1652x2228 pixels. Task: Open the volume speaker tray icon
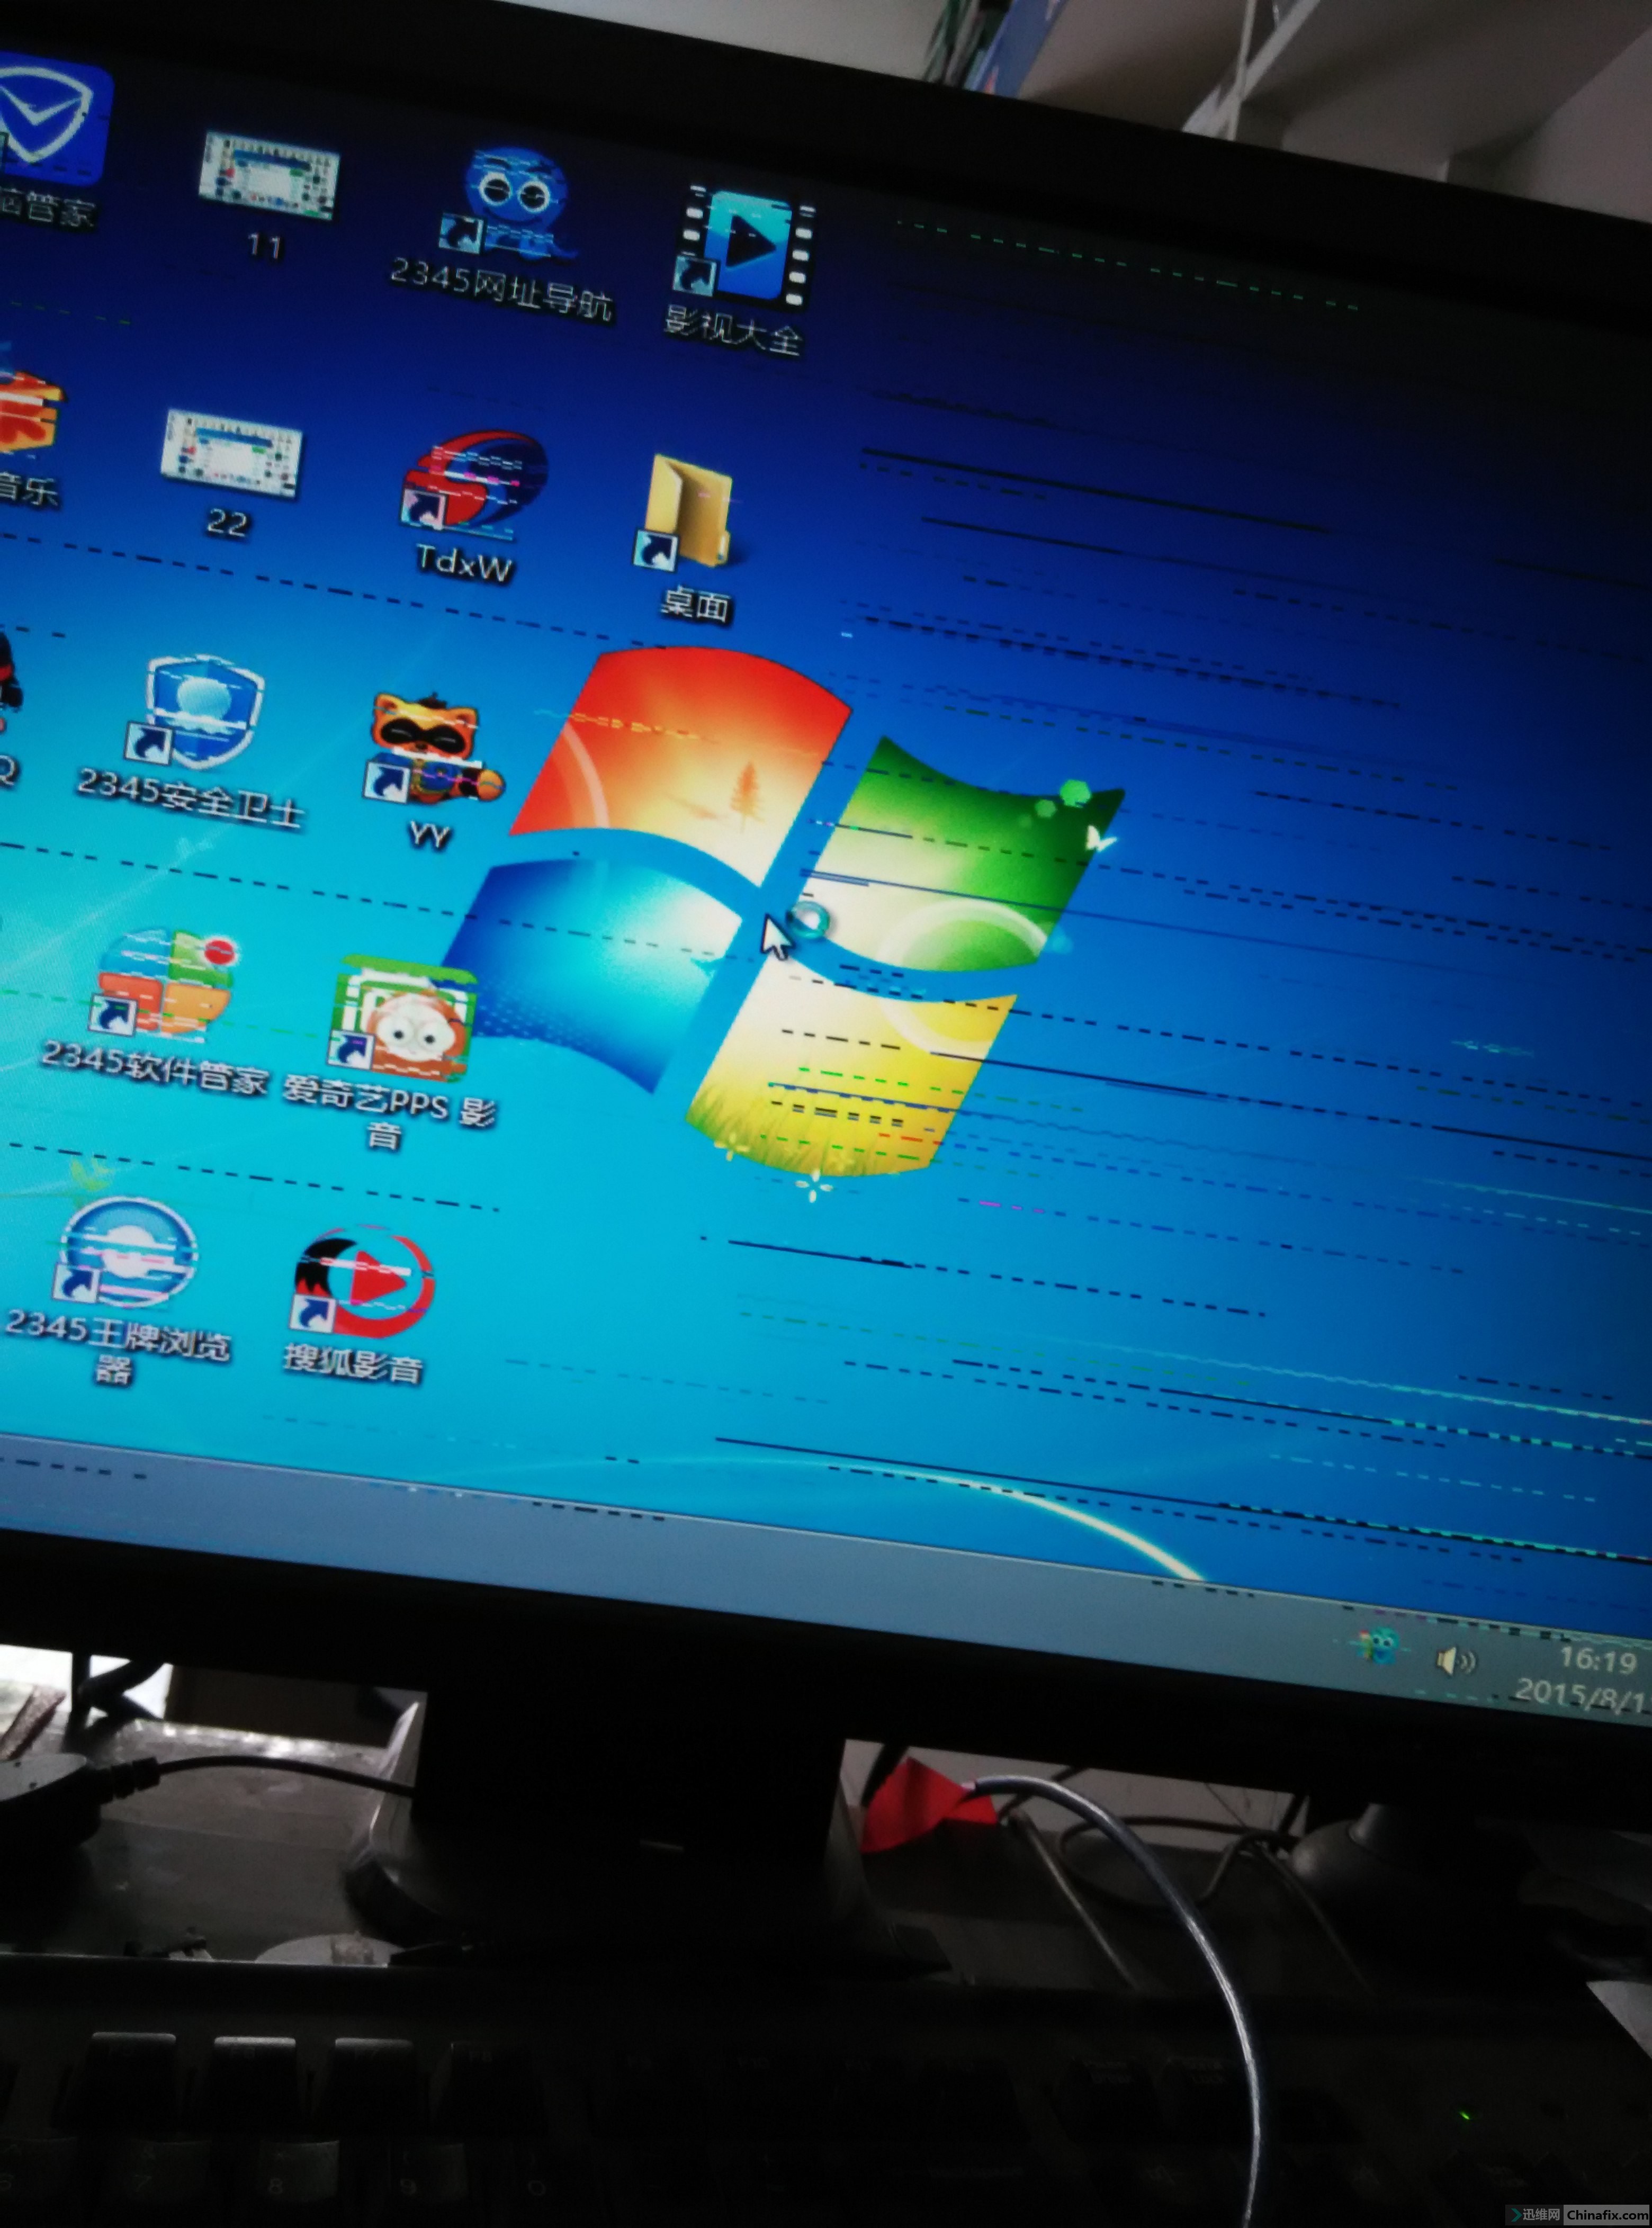click(x=1456, y=1661)
